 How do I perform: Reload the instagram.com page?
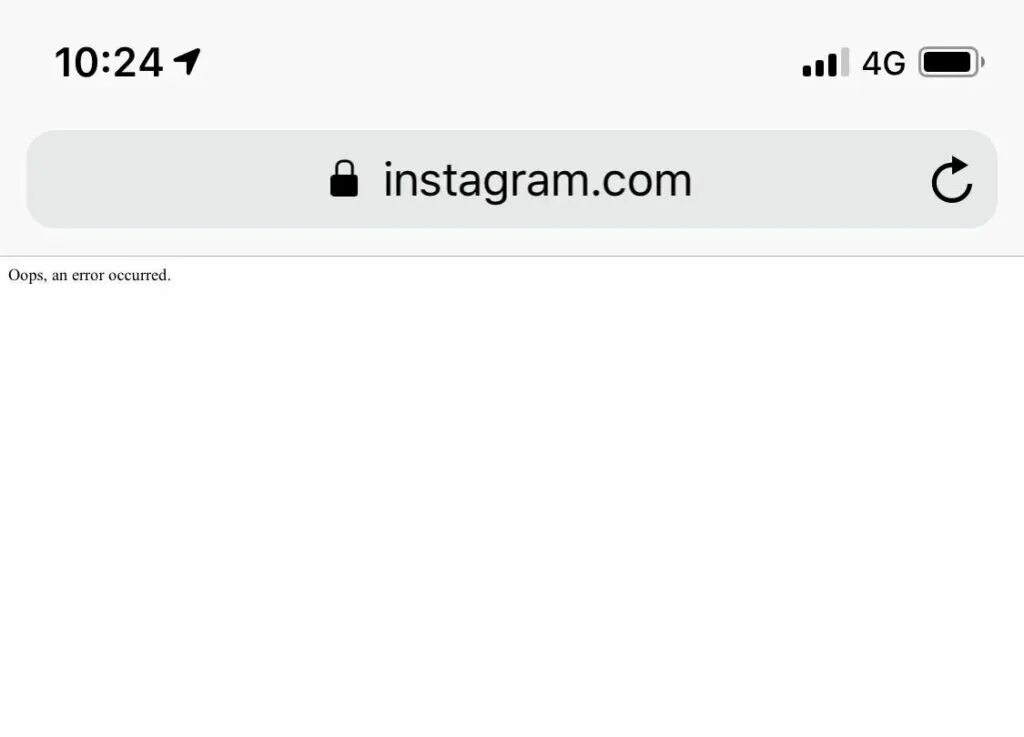click(x=952, y=180)
